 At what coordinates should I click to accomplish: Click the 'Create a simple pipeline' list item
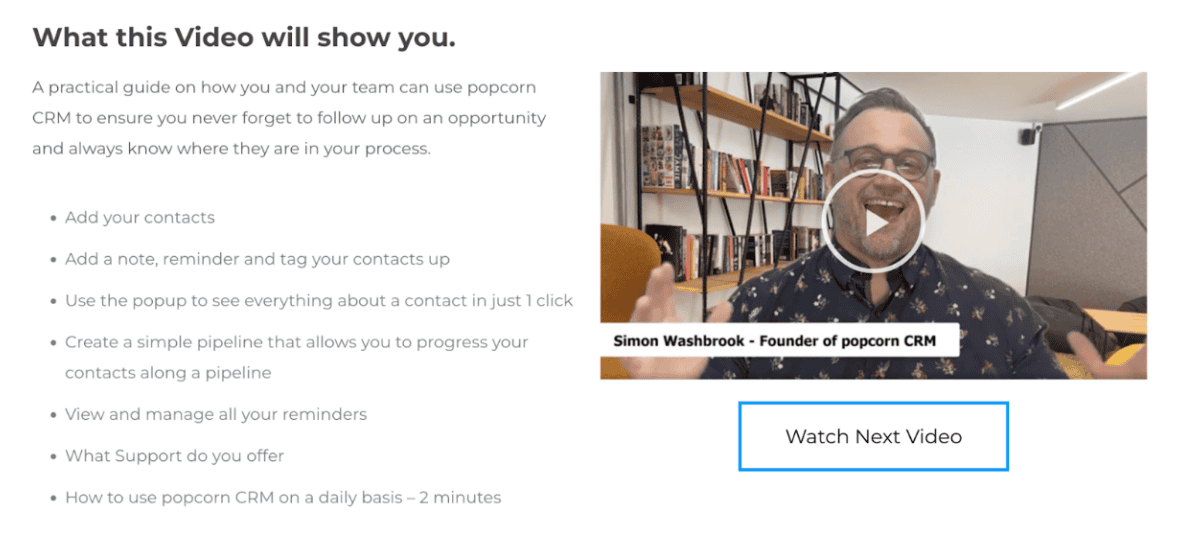[296, 357]
